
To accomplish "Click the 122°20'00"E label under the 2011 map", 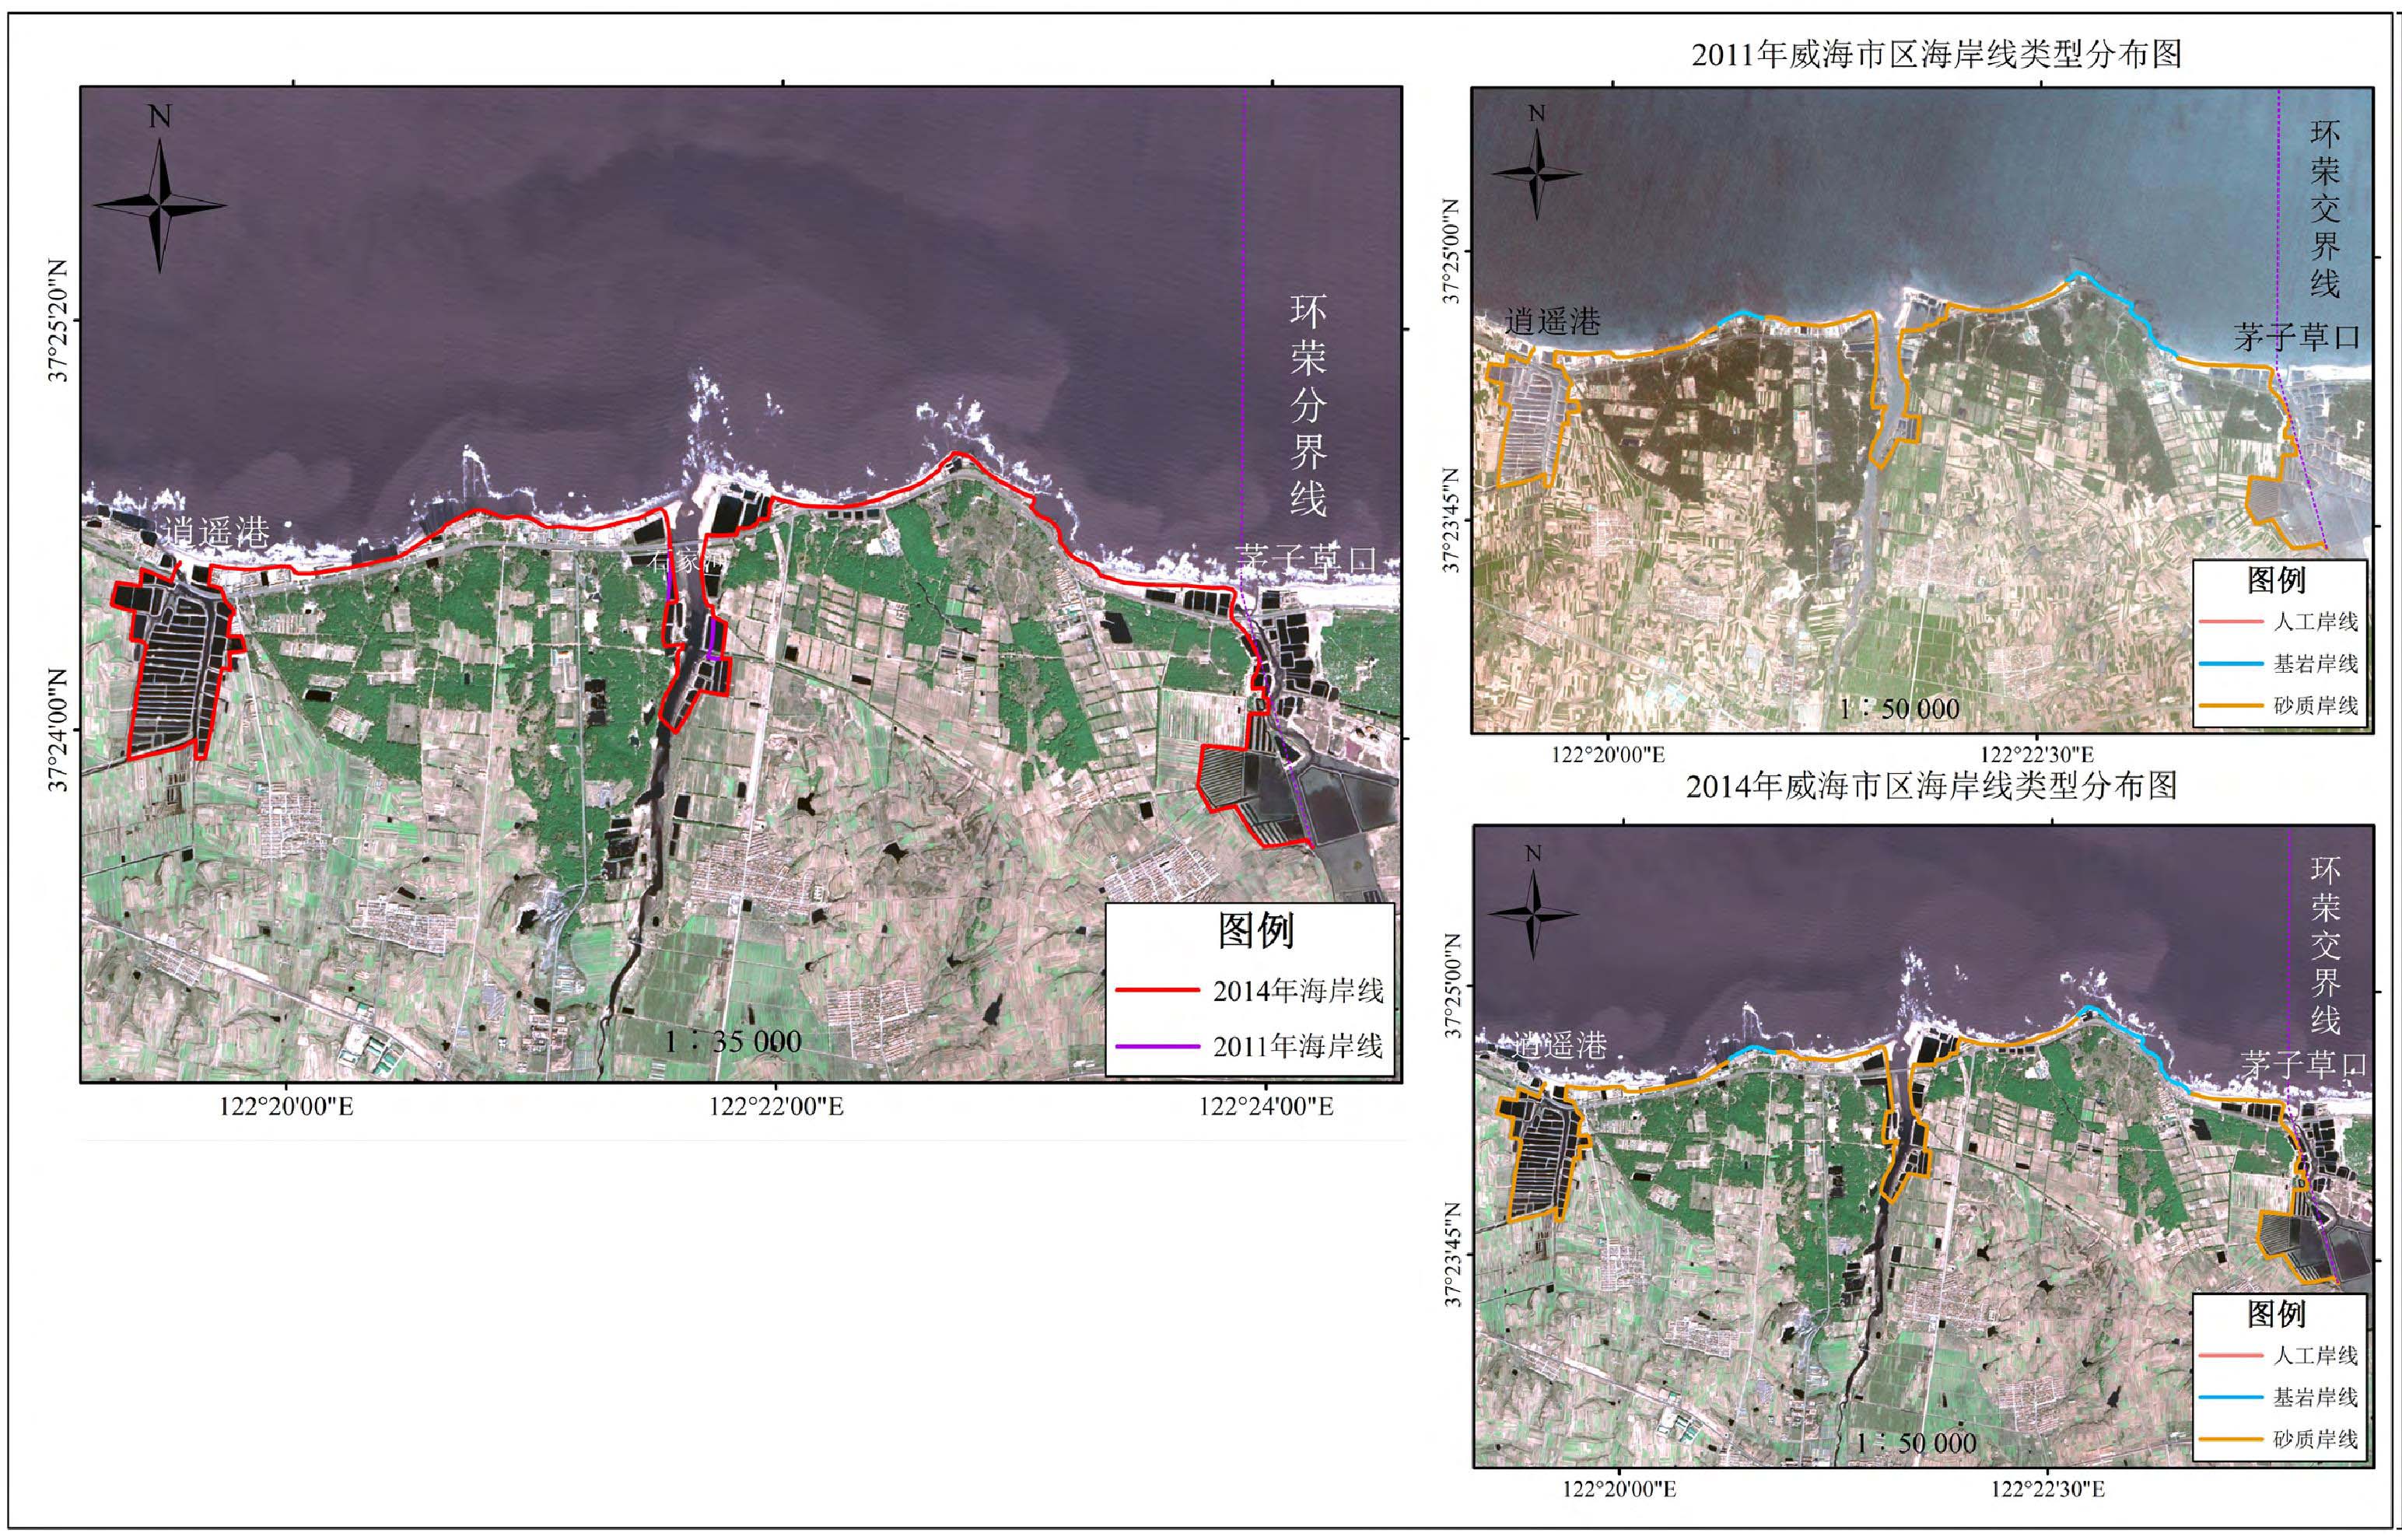I will point(1608,755).
